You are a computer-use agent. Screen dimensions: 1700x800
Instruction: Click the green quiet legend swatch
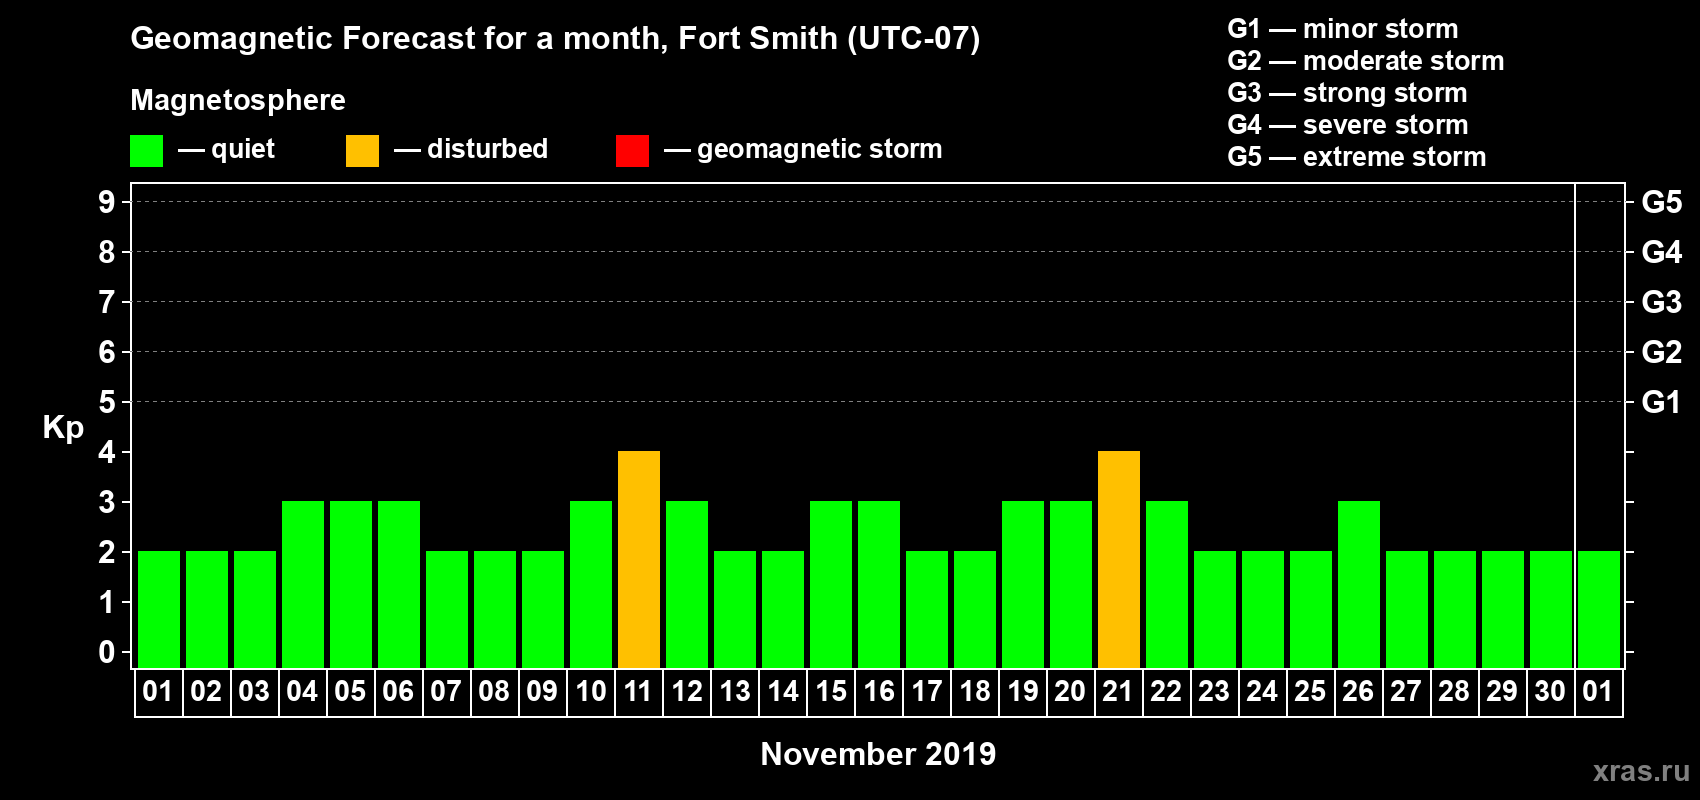[146, 151]
